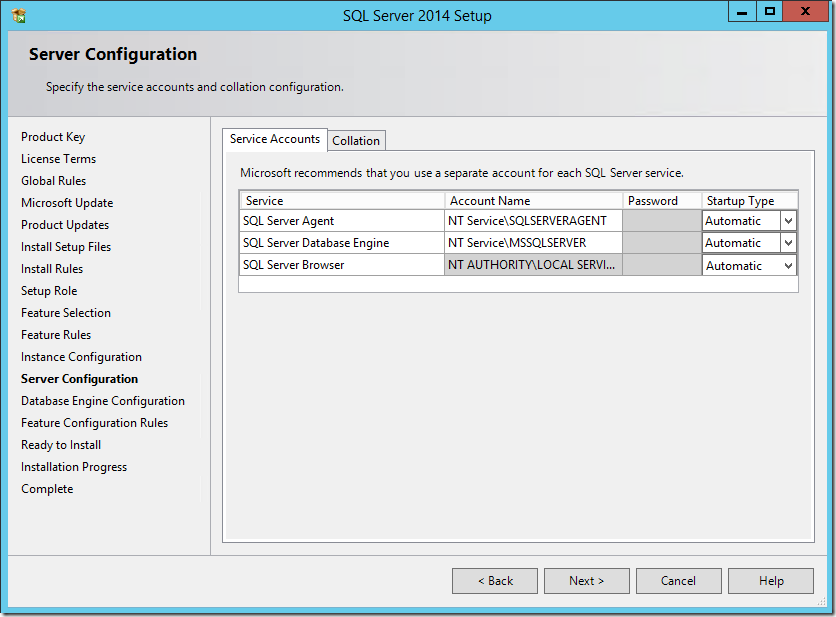
Task: Close the SQL Server 2014 Setup window
Action: point(806,12)
